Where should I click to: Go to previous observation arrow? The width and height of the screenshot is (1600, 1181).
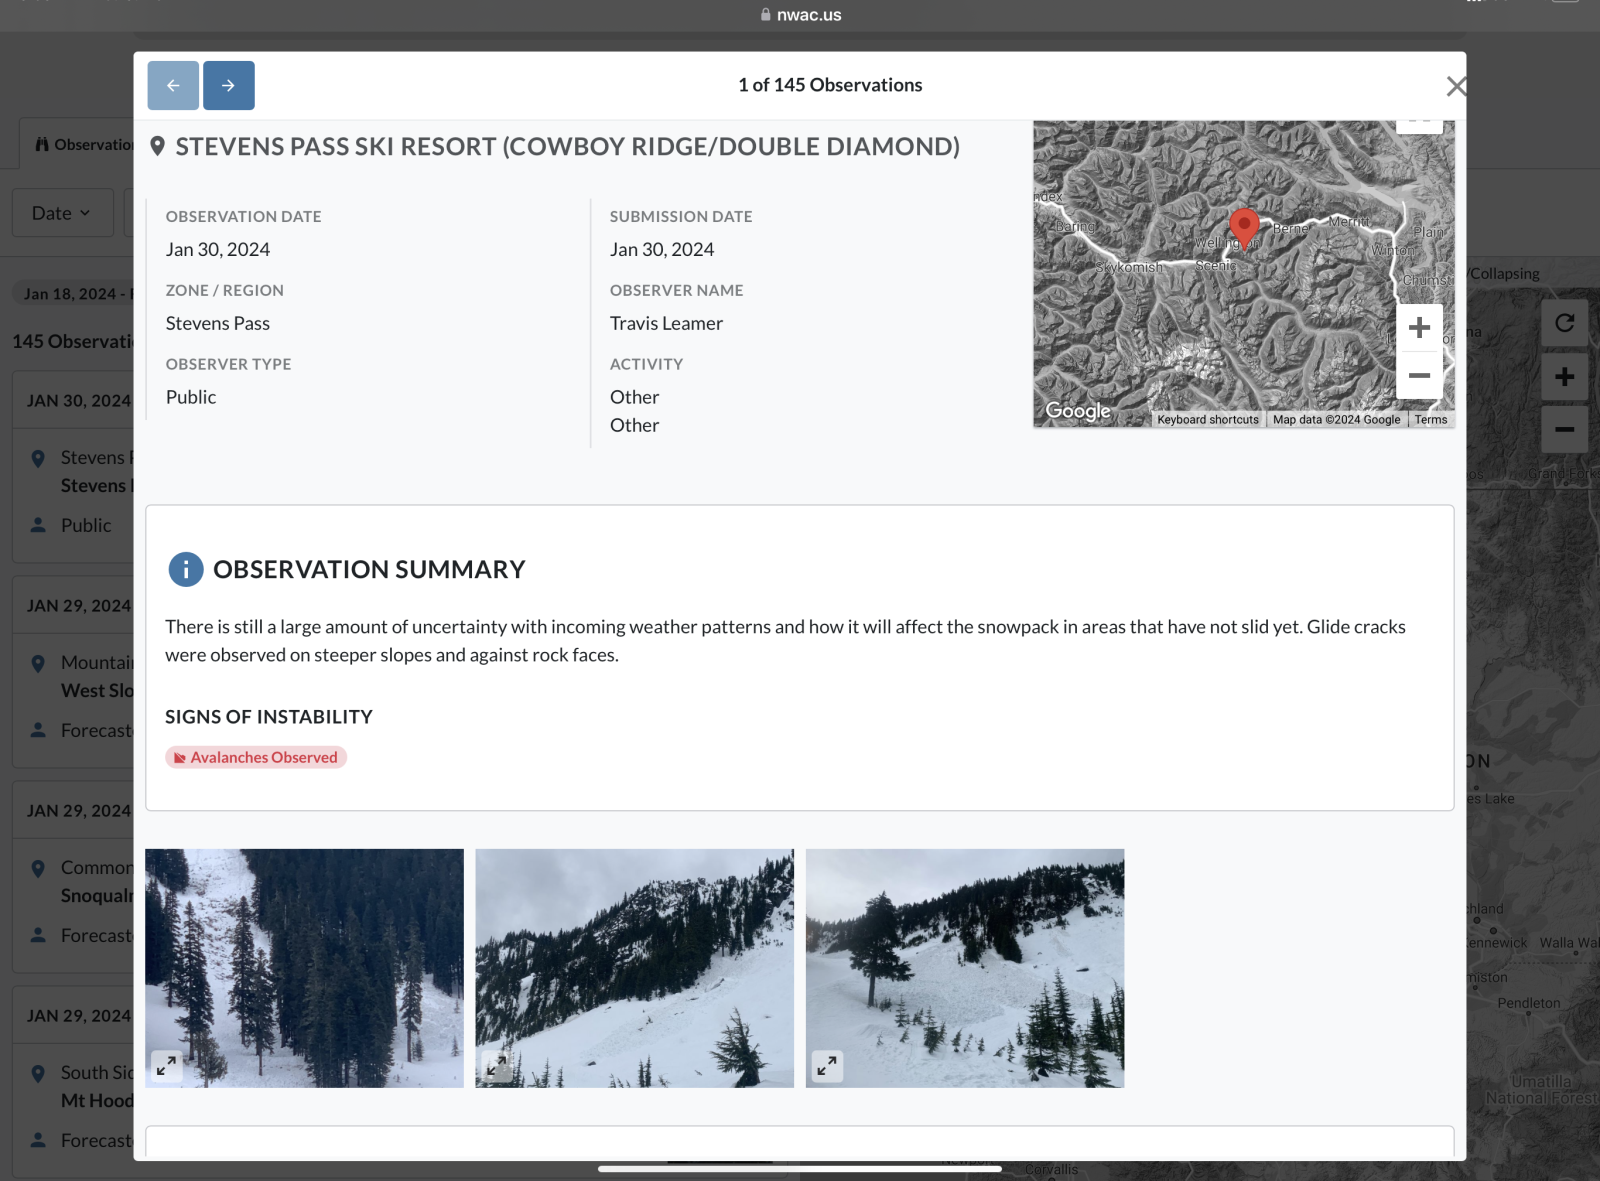(x=173, y=86)
